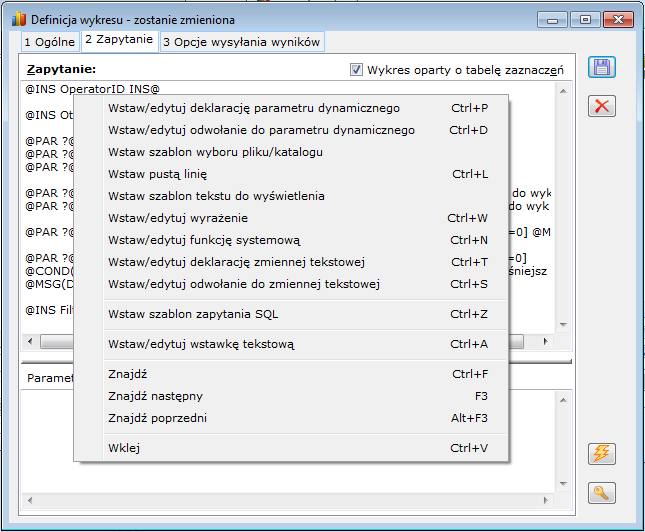Minimize the Definicja wykresu window
The image size is (645, 532).
[x=552, y=20]
